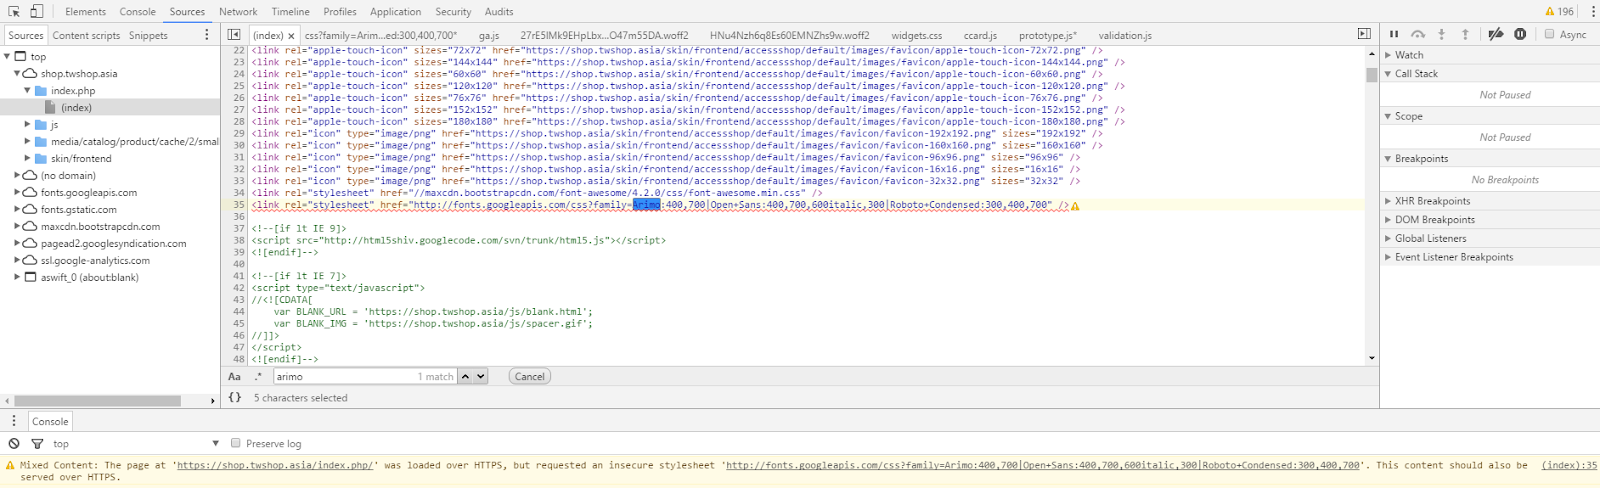Viewport: 1600px width, 488px height.
Task: Switch to Application panel
Action: point(396,12)
